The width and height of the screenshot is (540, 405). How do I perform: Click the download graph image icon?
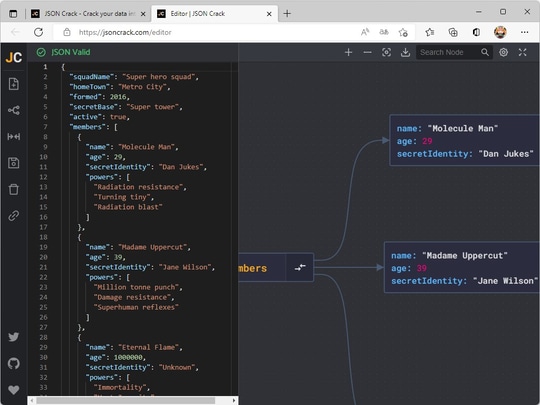click(405, 52)
